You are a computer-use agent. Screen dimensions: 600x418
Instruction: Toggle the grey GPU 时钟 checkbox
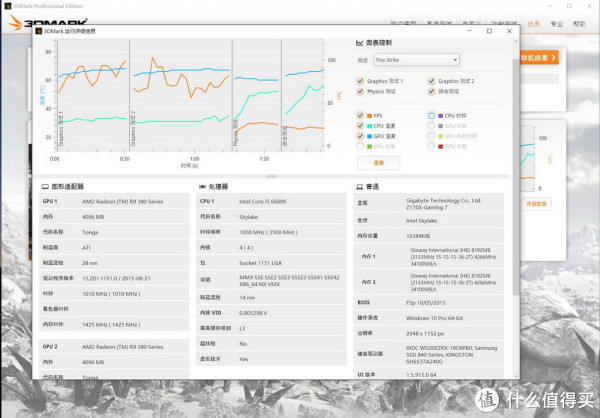click(431, 126)
